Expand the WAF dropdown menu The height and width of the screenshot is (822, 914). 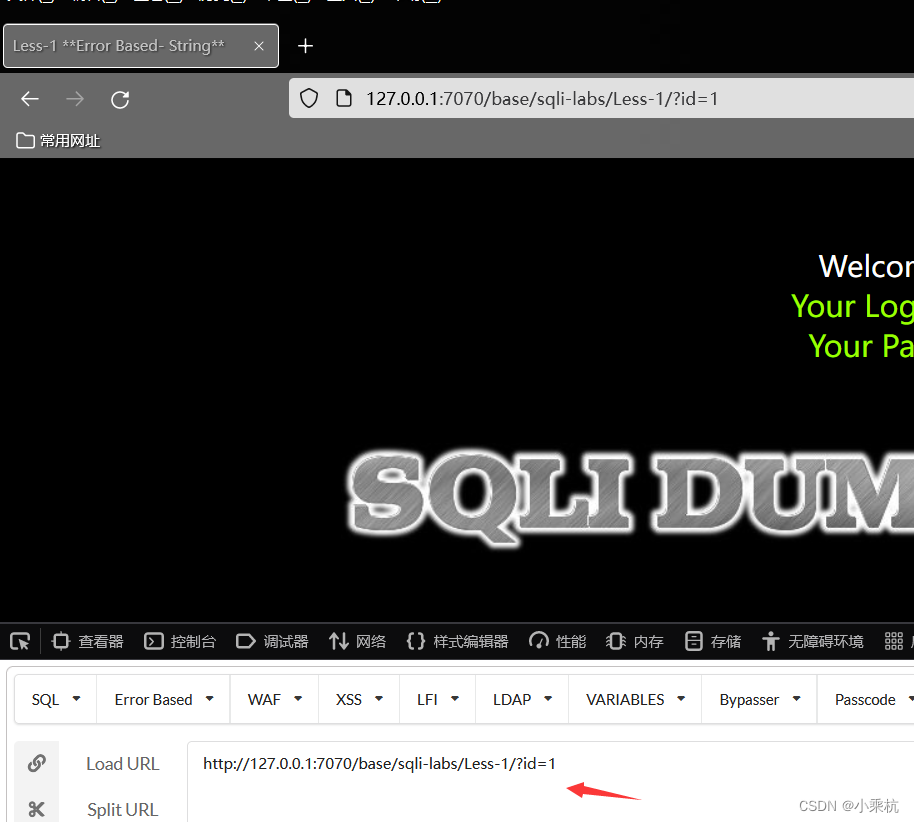pyautogui.click(x=275, y=699)
